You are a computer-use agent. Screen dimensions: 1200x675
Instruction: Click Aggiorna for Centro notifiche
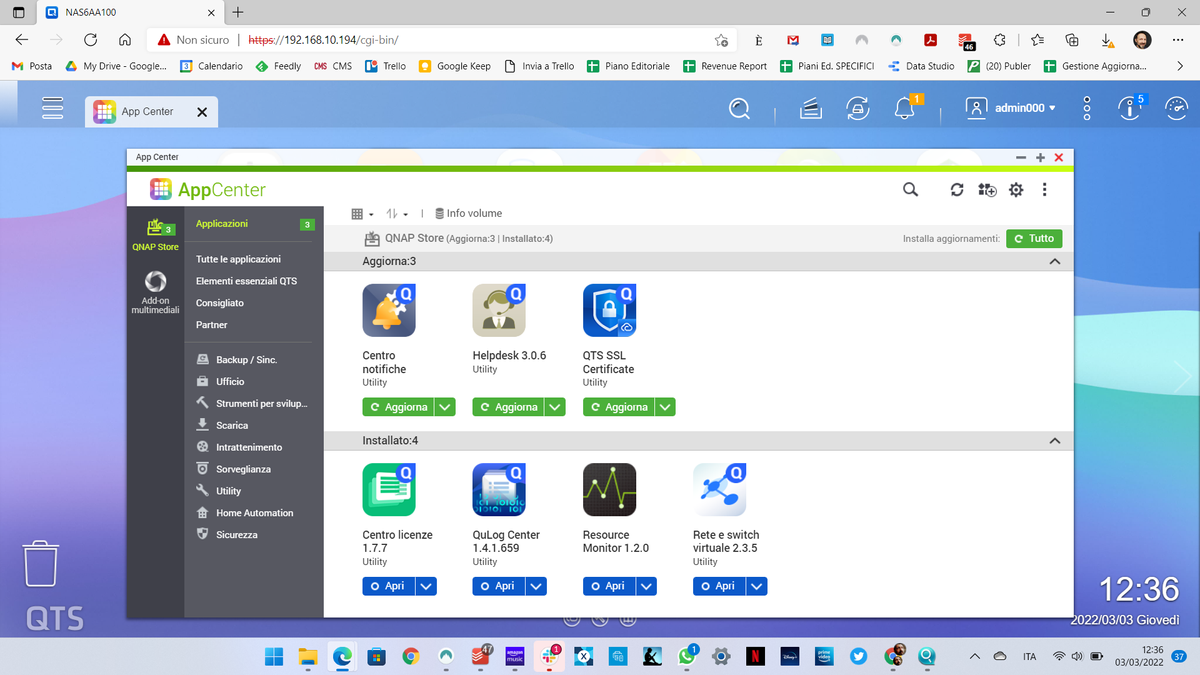pos(399,407)
